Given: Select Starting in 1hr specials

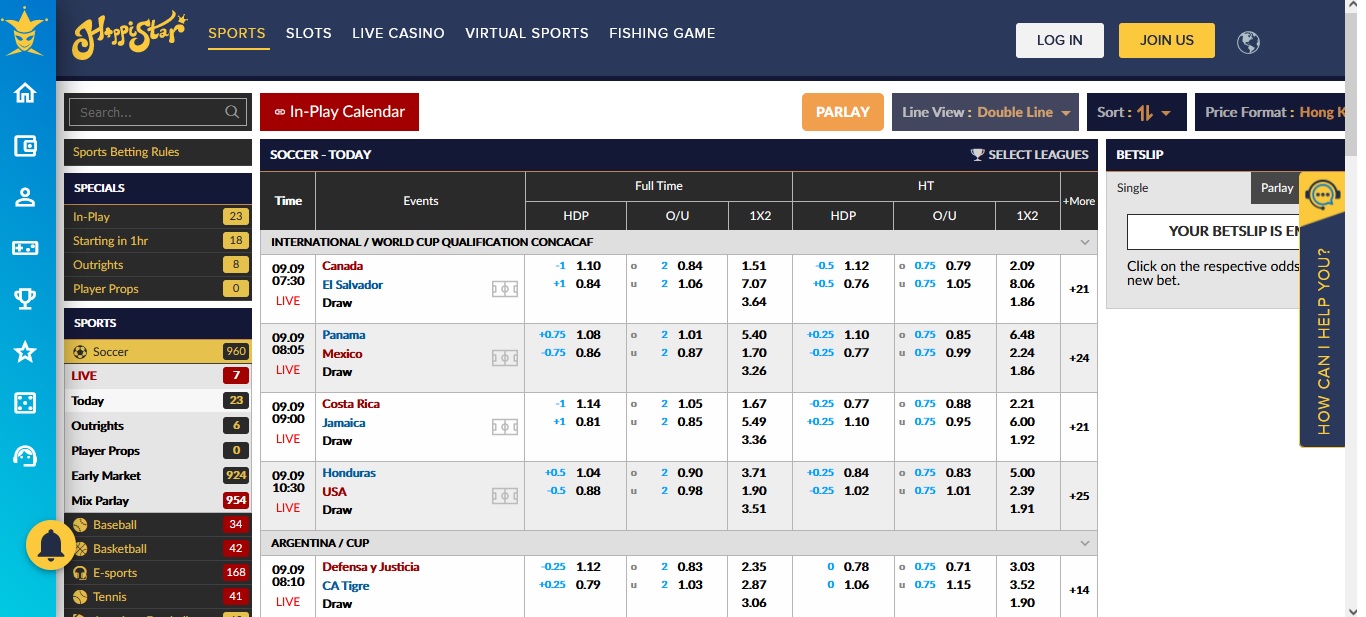Looking at the screenshot, I should 158,241.
